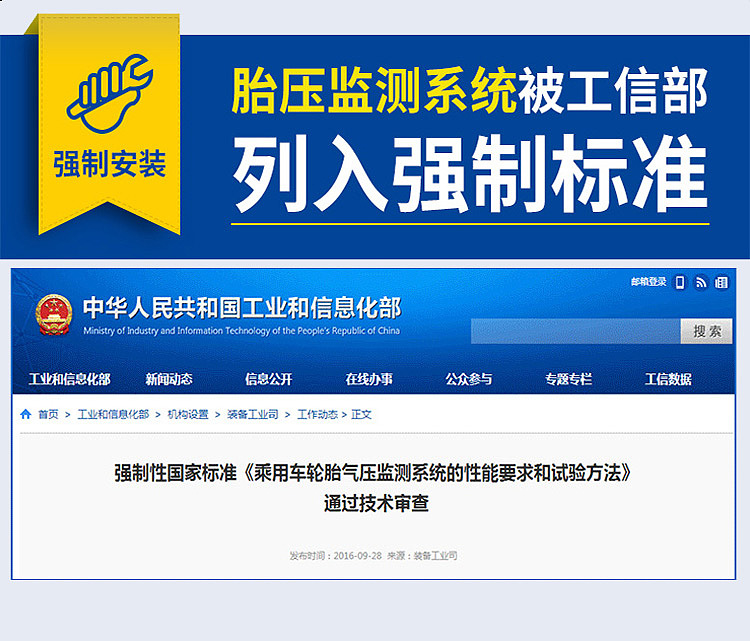Go to 首页 in the breadcrumb

tap(48, 414)
